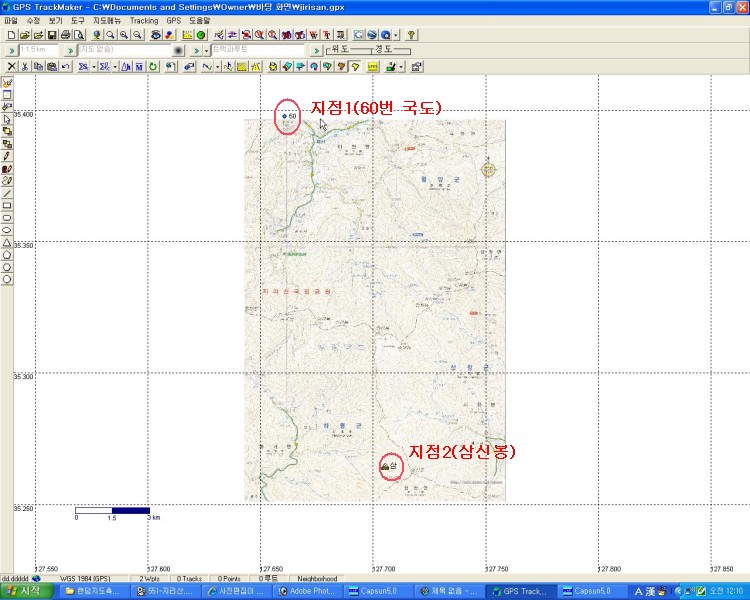This screenshot has width=750, height=600.
Task: Toggle the yellow grid display icon
Action: (242, 67)
